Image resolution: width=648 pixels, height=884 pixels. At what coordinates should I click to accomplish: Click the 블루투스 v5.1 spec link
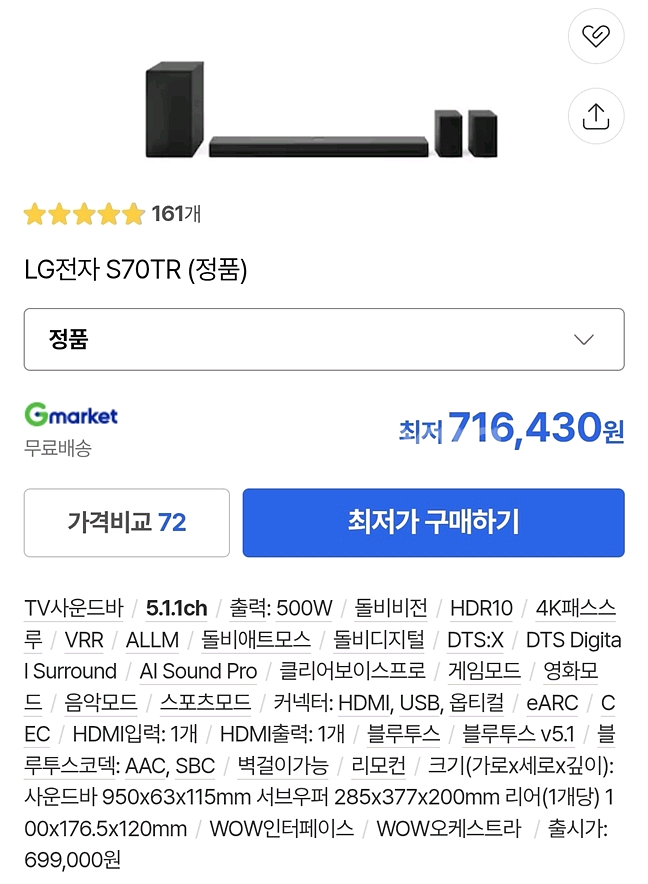518,734
